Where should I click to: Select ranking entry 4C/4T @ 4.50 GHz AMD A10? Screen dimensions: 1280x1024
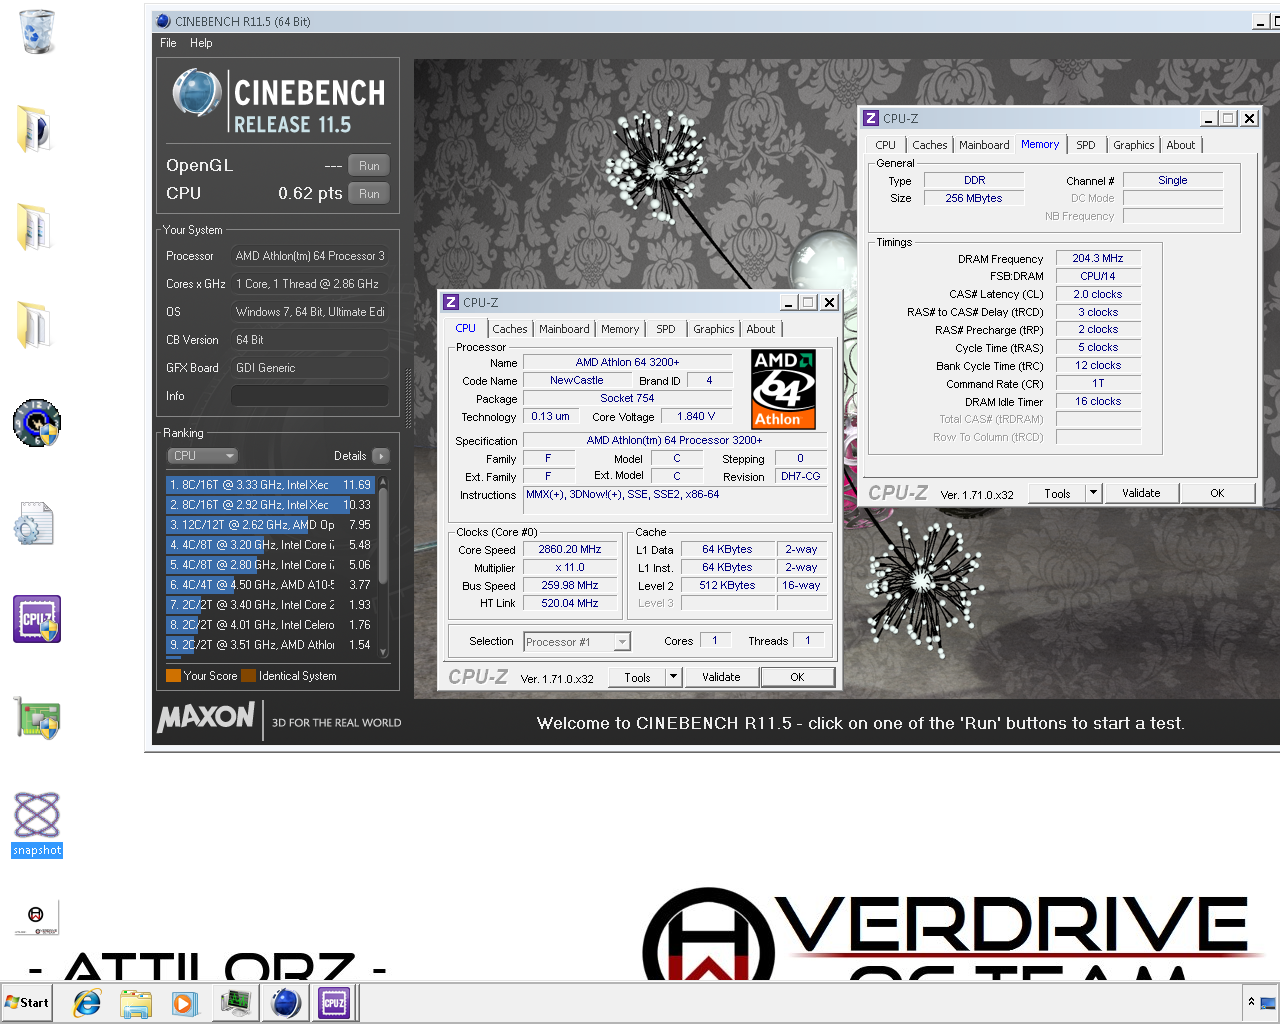270,585
